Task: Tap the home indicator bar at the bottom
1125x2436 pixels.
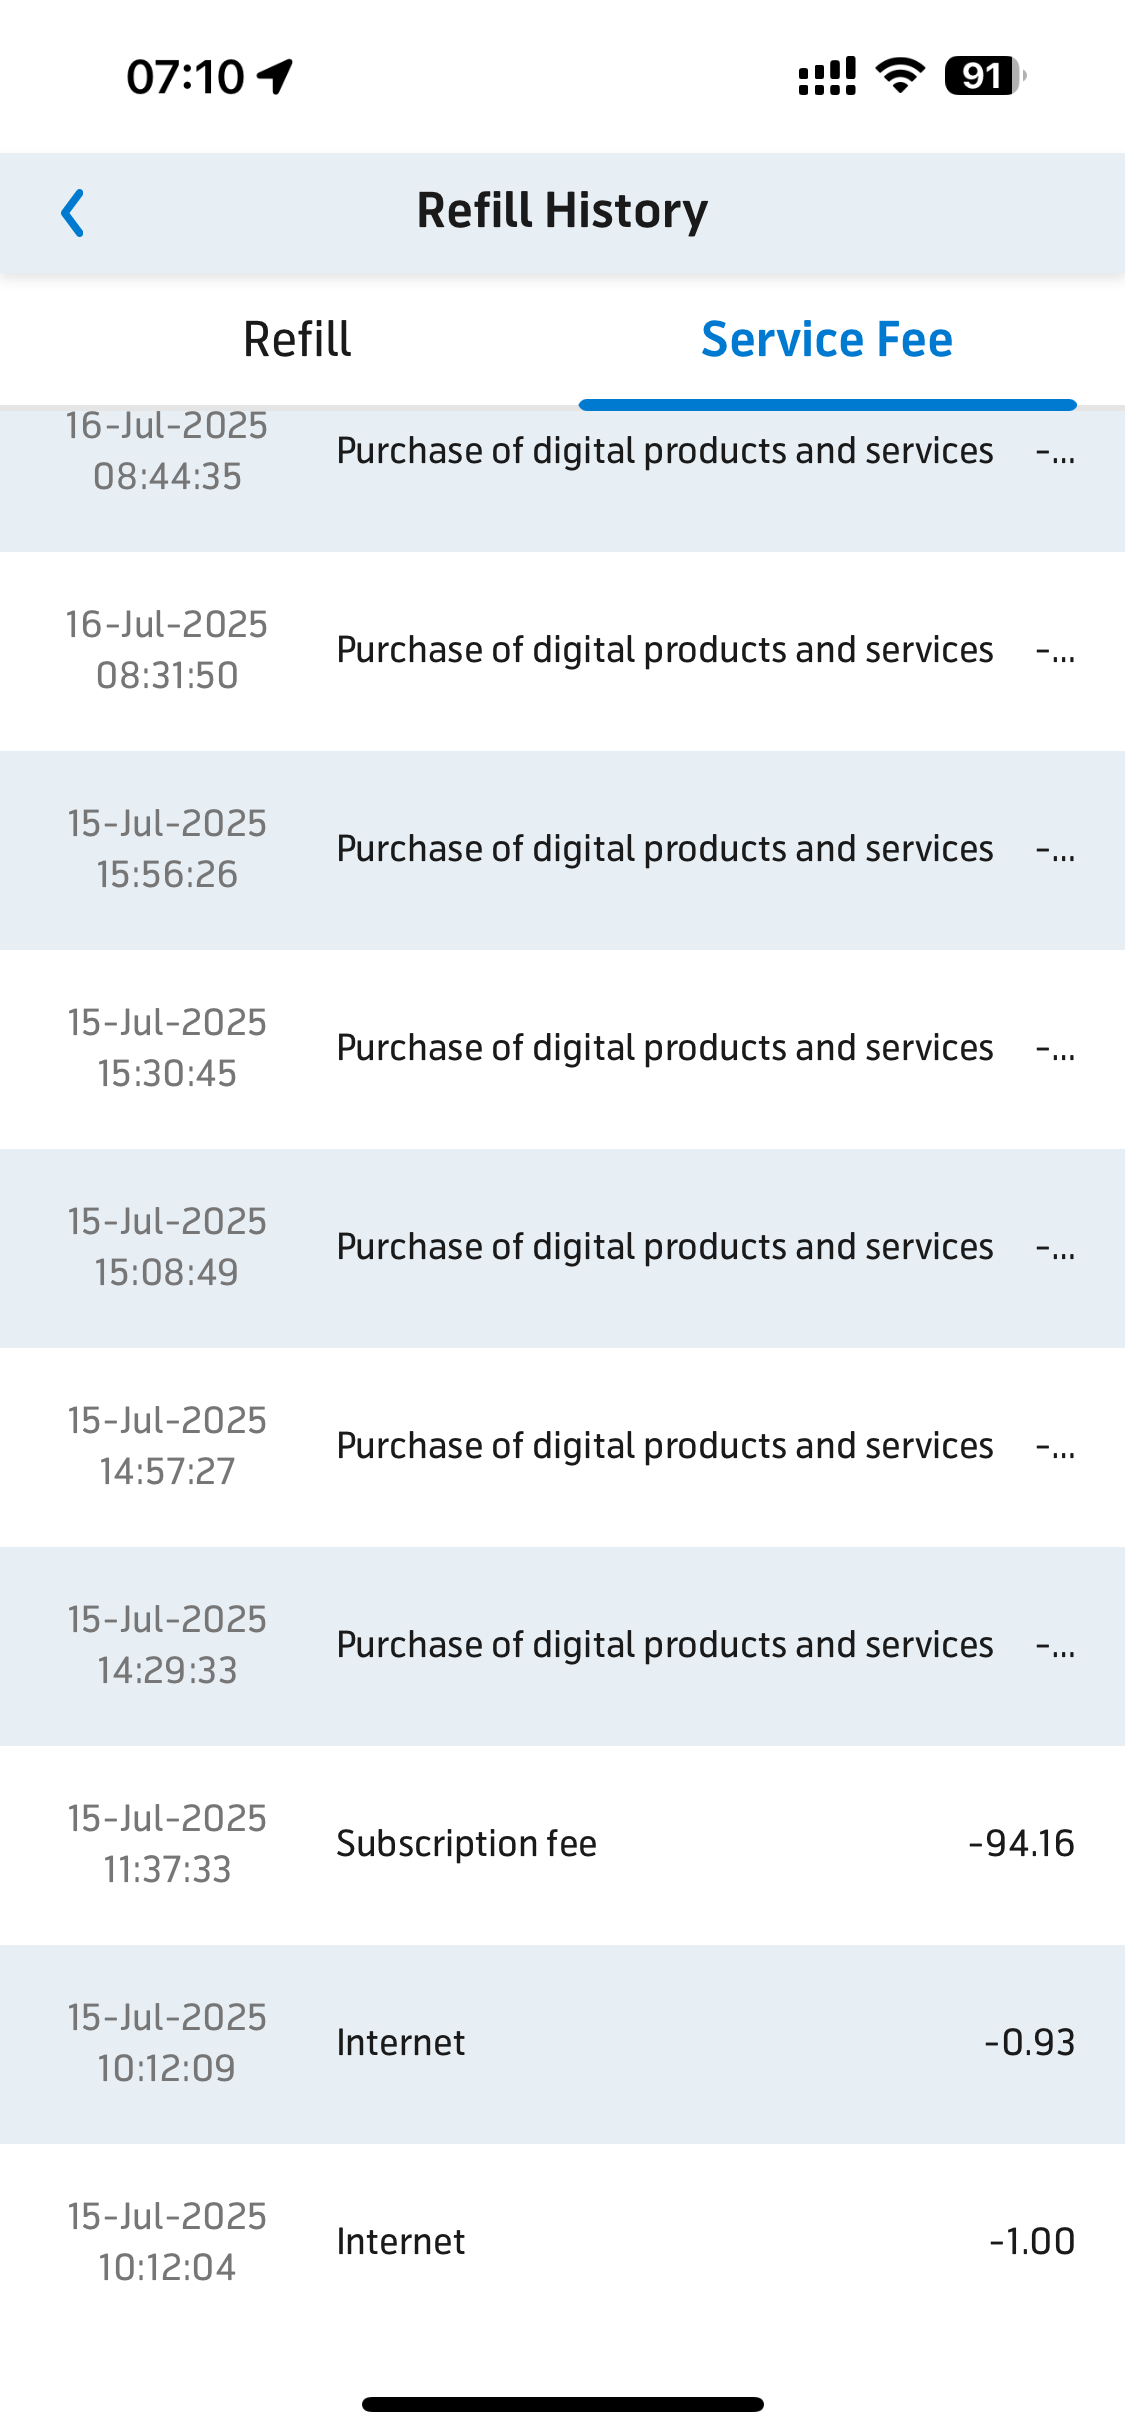Action: [x=562, y=2404]
